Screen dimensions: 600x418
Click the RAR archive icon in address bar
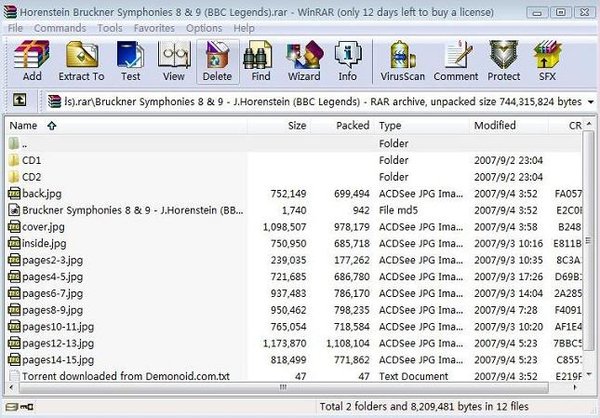(54, 101)
